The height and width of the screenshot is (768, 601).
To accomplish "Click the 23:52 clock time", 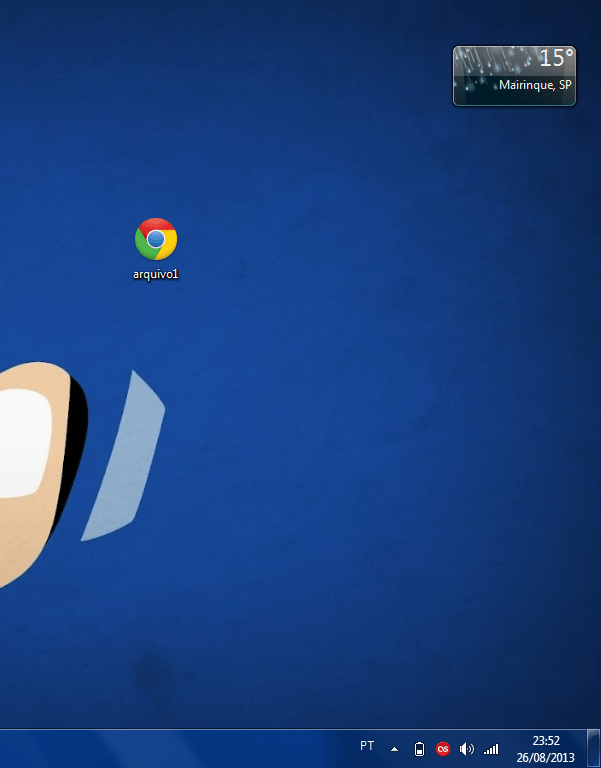I will 545,741.
